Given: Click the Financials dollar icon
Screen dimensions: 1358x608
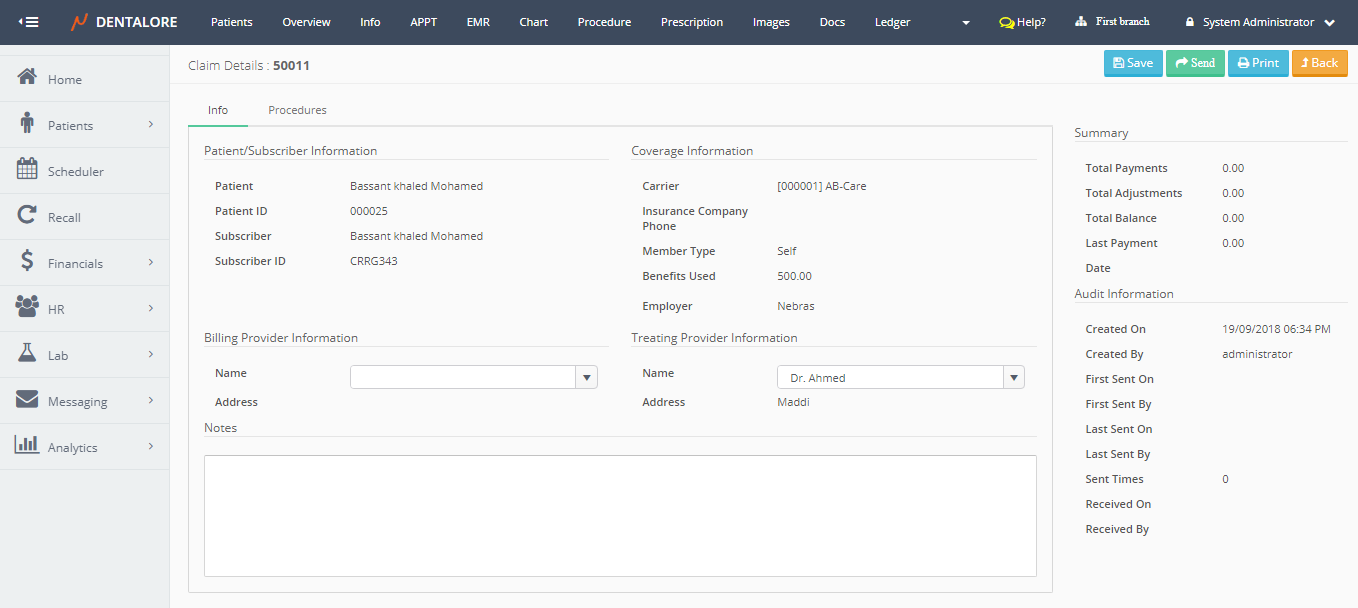Looking at the screenshot, I should coord(27,262).
